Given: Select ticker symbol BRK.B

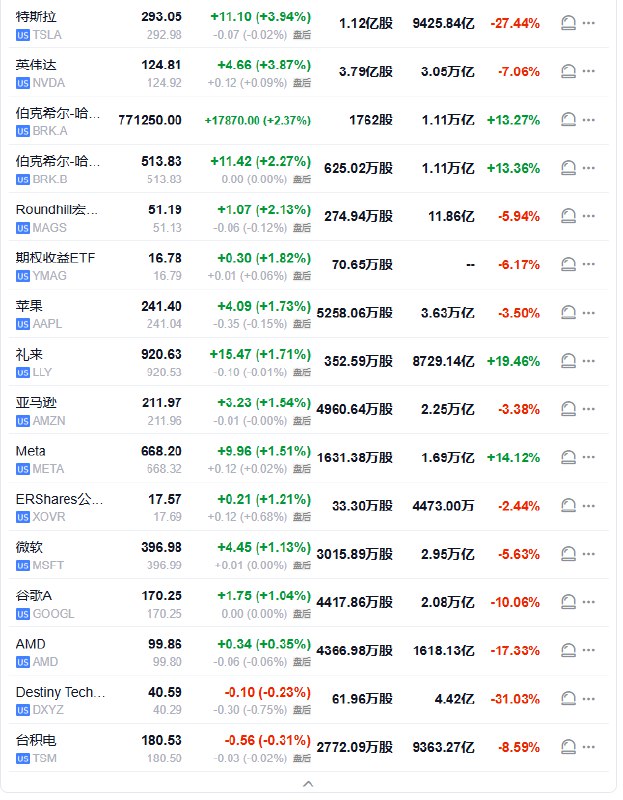Looking at the screenshot, I should pos(50,179).
